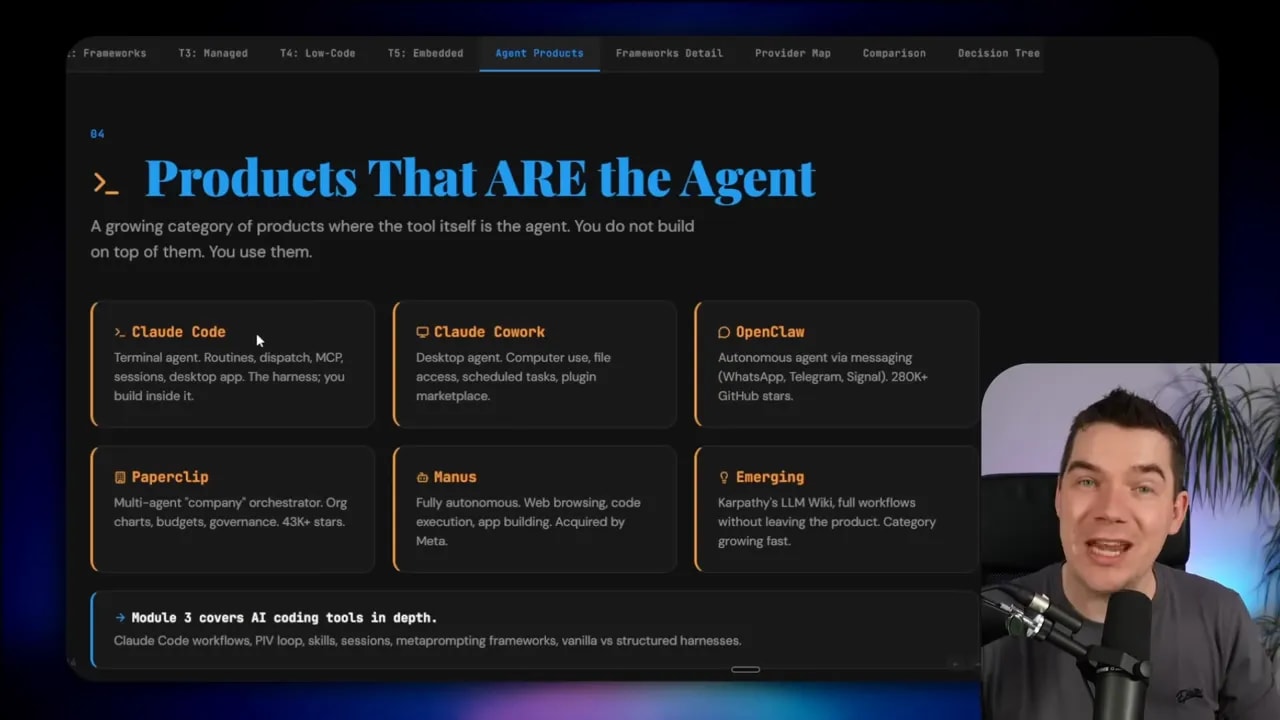Click the terminal icon beside Claude Code
1280x720 pixels.
tap(120, 332)
